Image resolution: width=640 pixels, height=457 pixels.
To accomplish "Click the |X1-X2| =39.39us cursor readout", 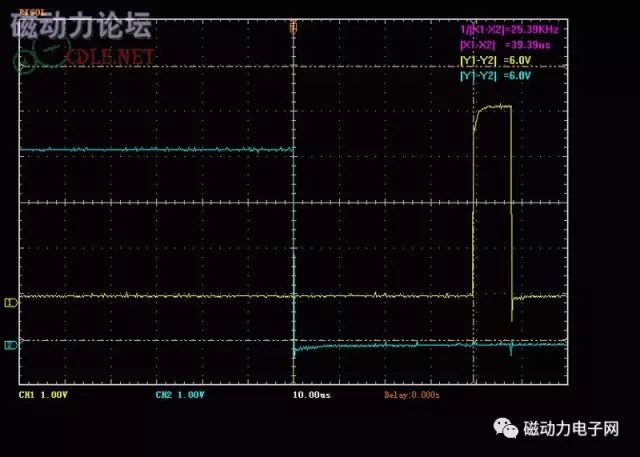I will [505, 45].
